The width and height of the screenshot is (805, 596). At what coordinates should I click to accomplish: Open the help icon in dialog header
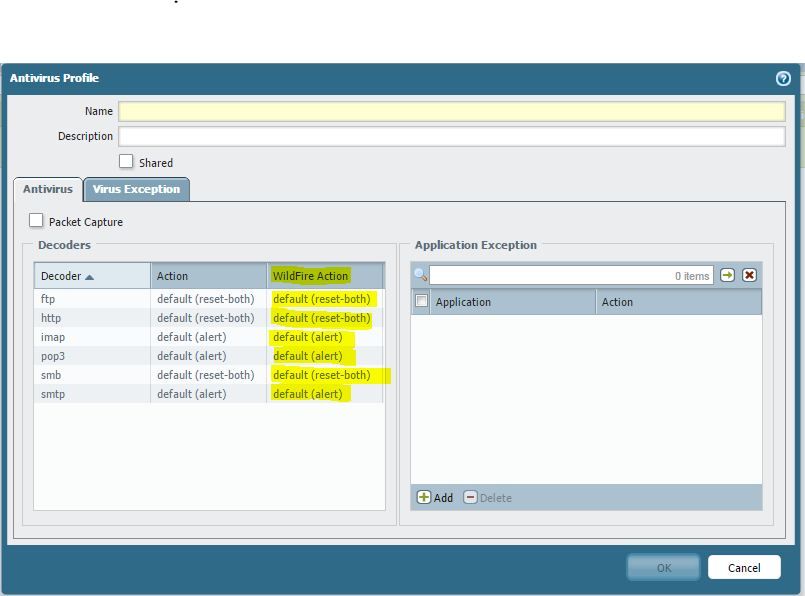(783, 78)
